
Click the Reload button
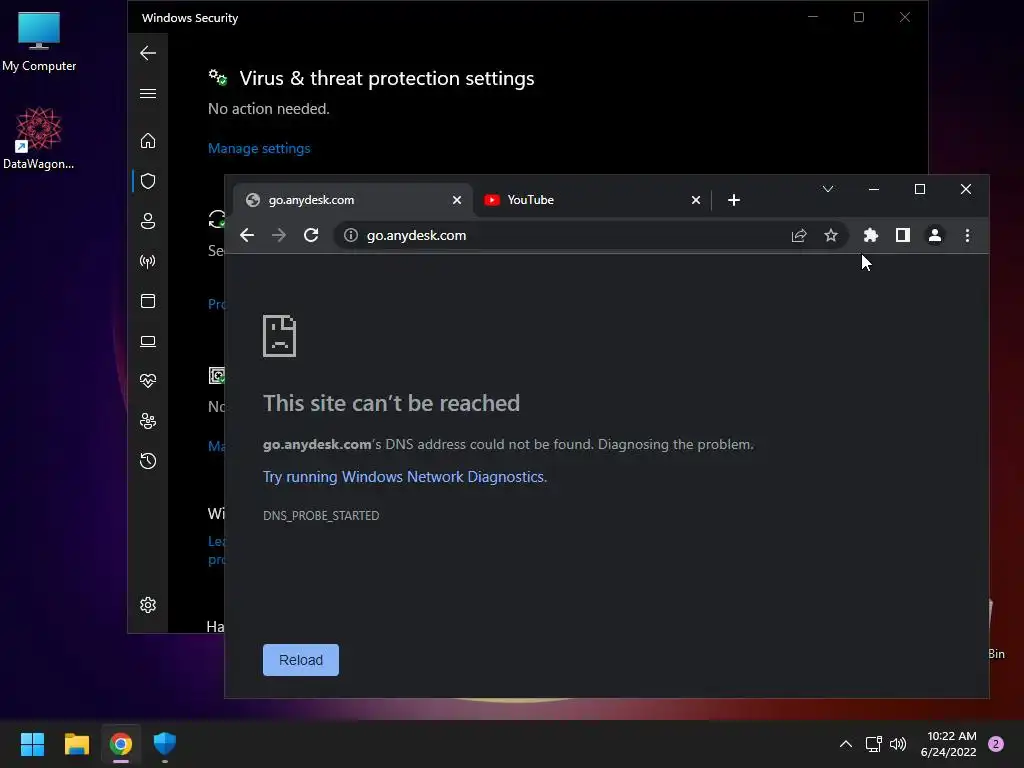pos(301,660)
